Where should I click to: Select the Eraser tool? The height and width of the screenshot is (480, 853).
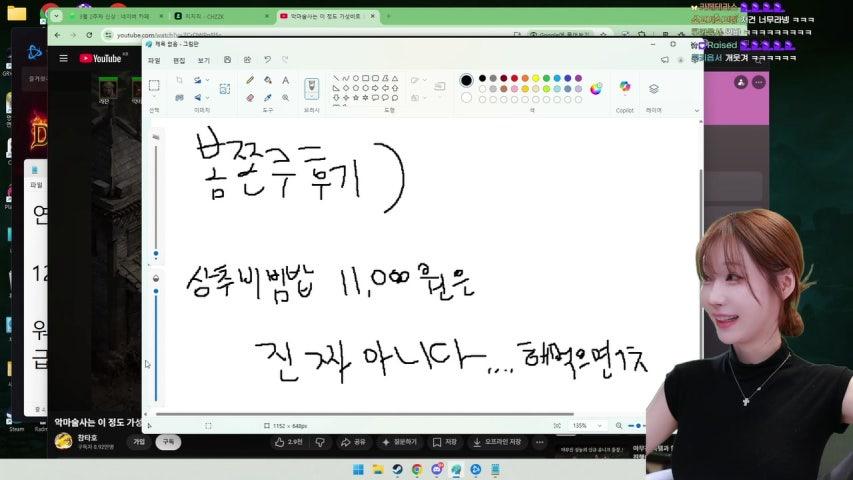click(x=250, y=98)
